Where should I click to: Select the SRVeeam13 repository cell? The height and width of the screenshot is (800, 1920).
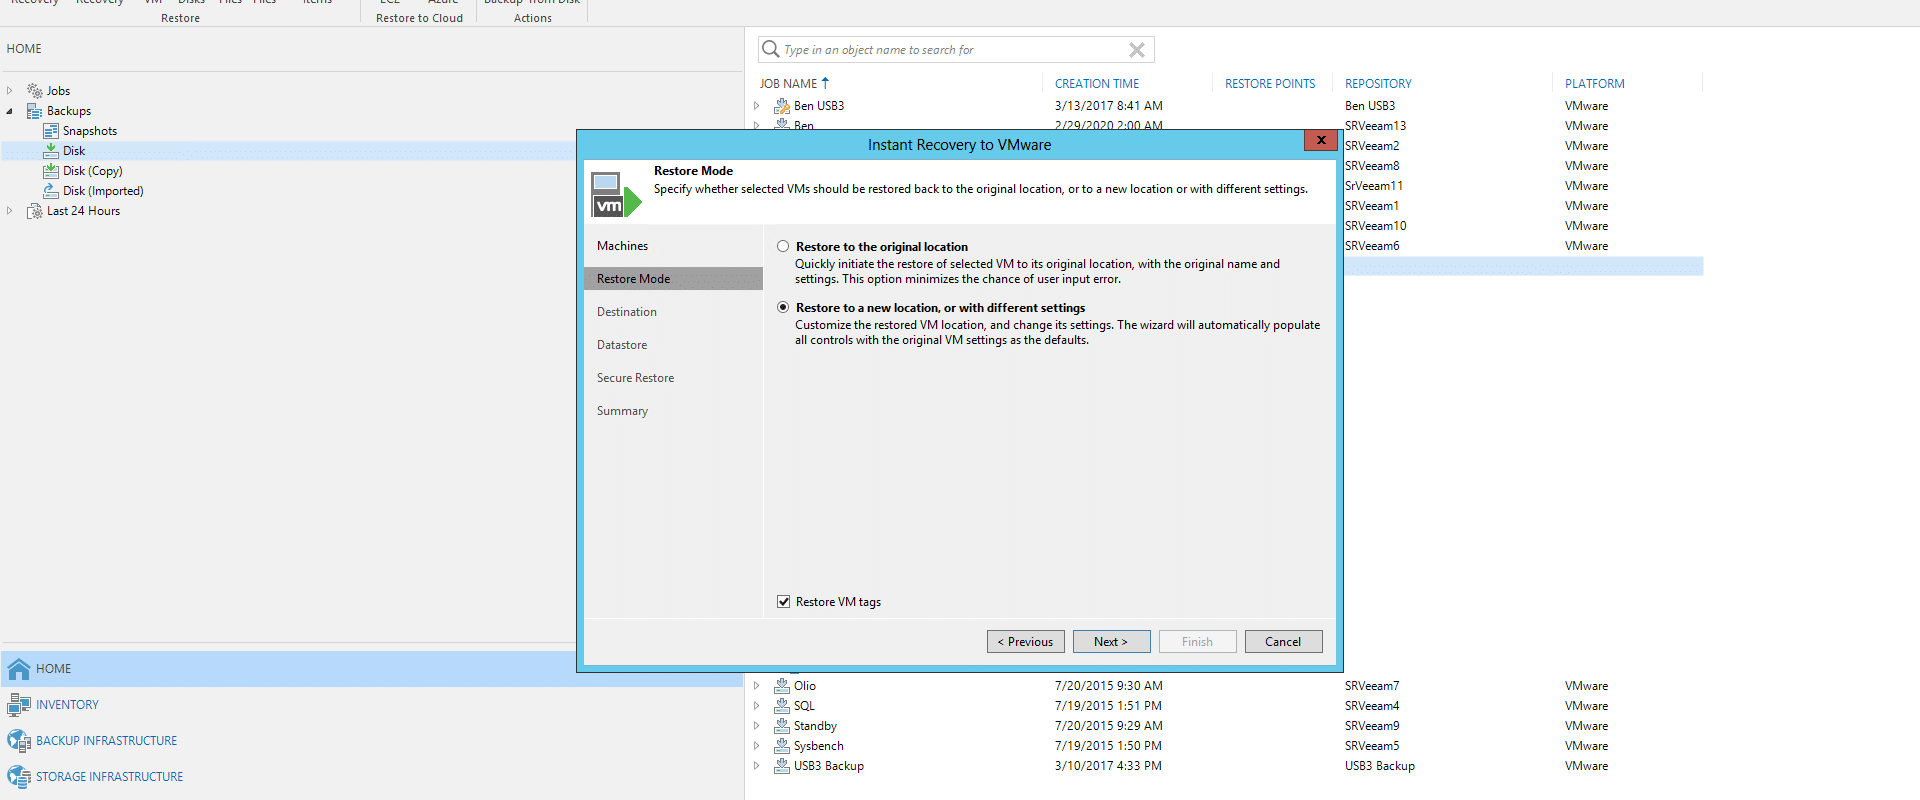tap(1375, 126)
